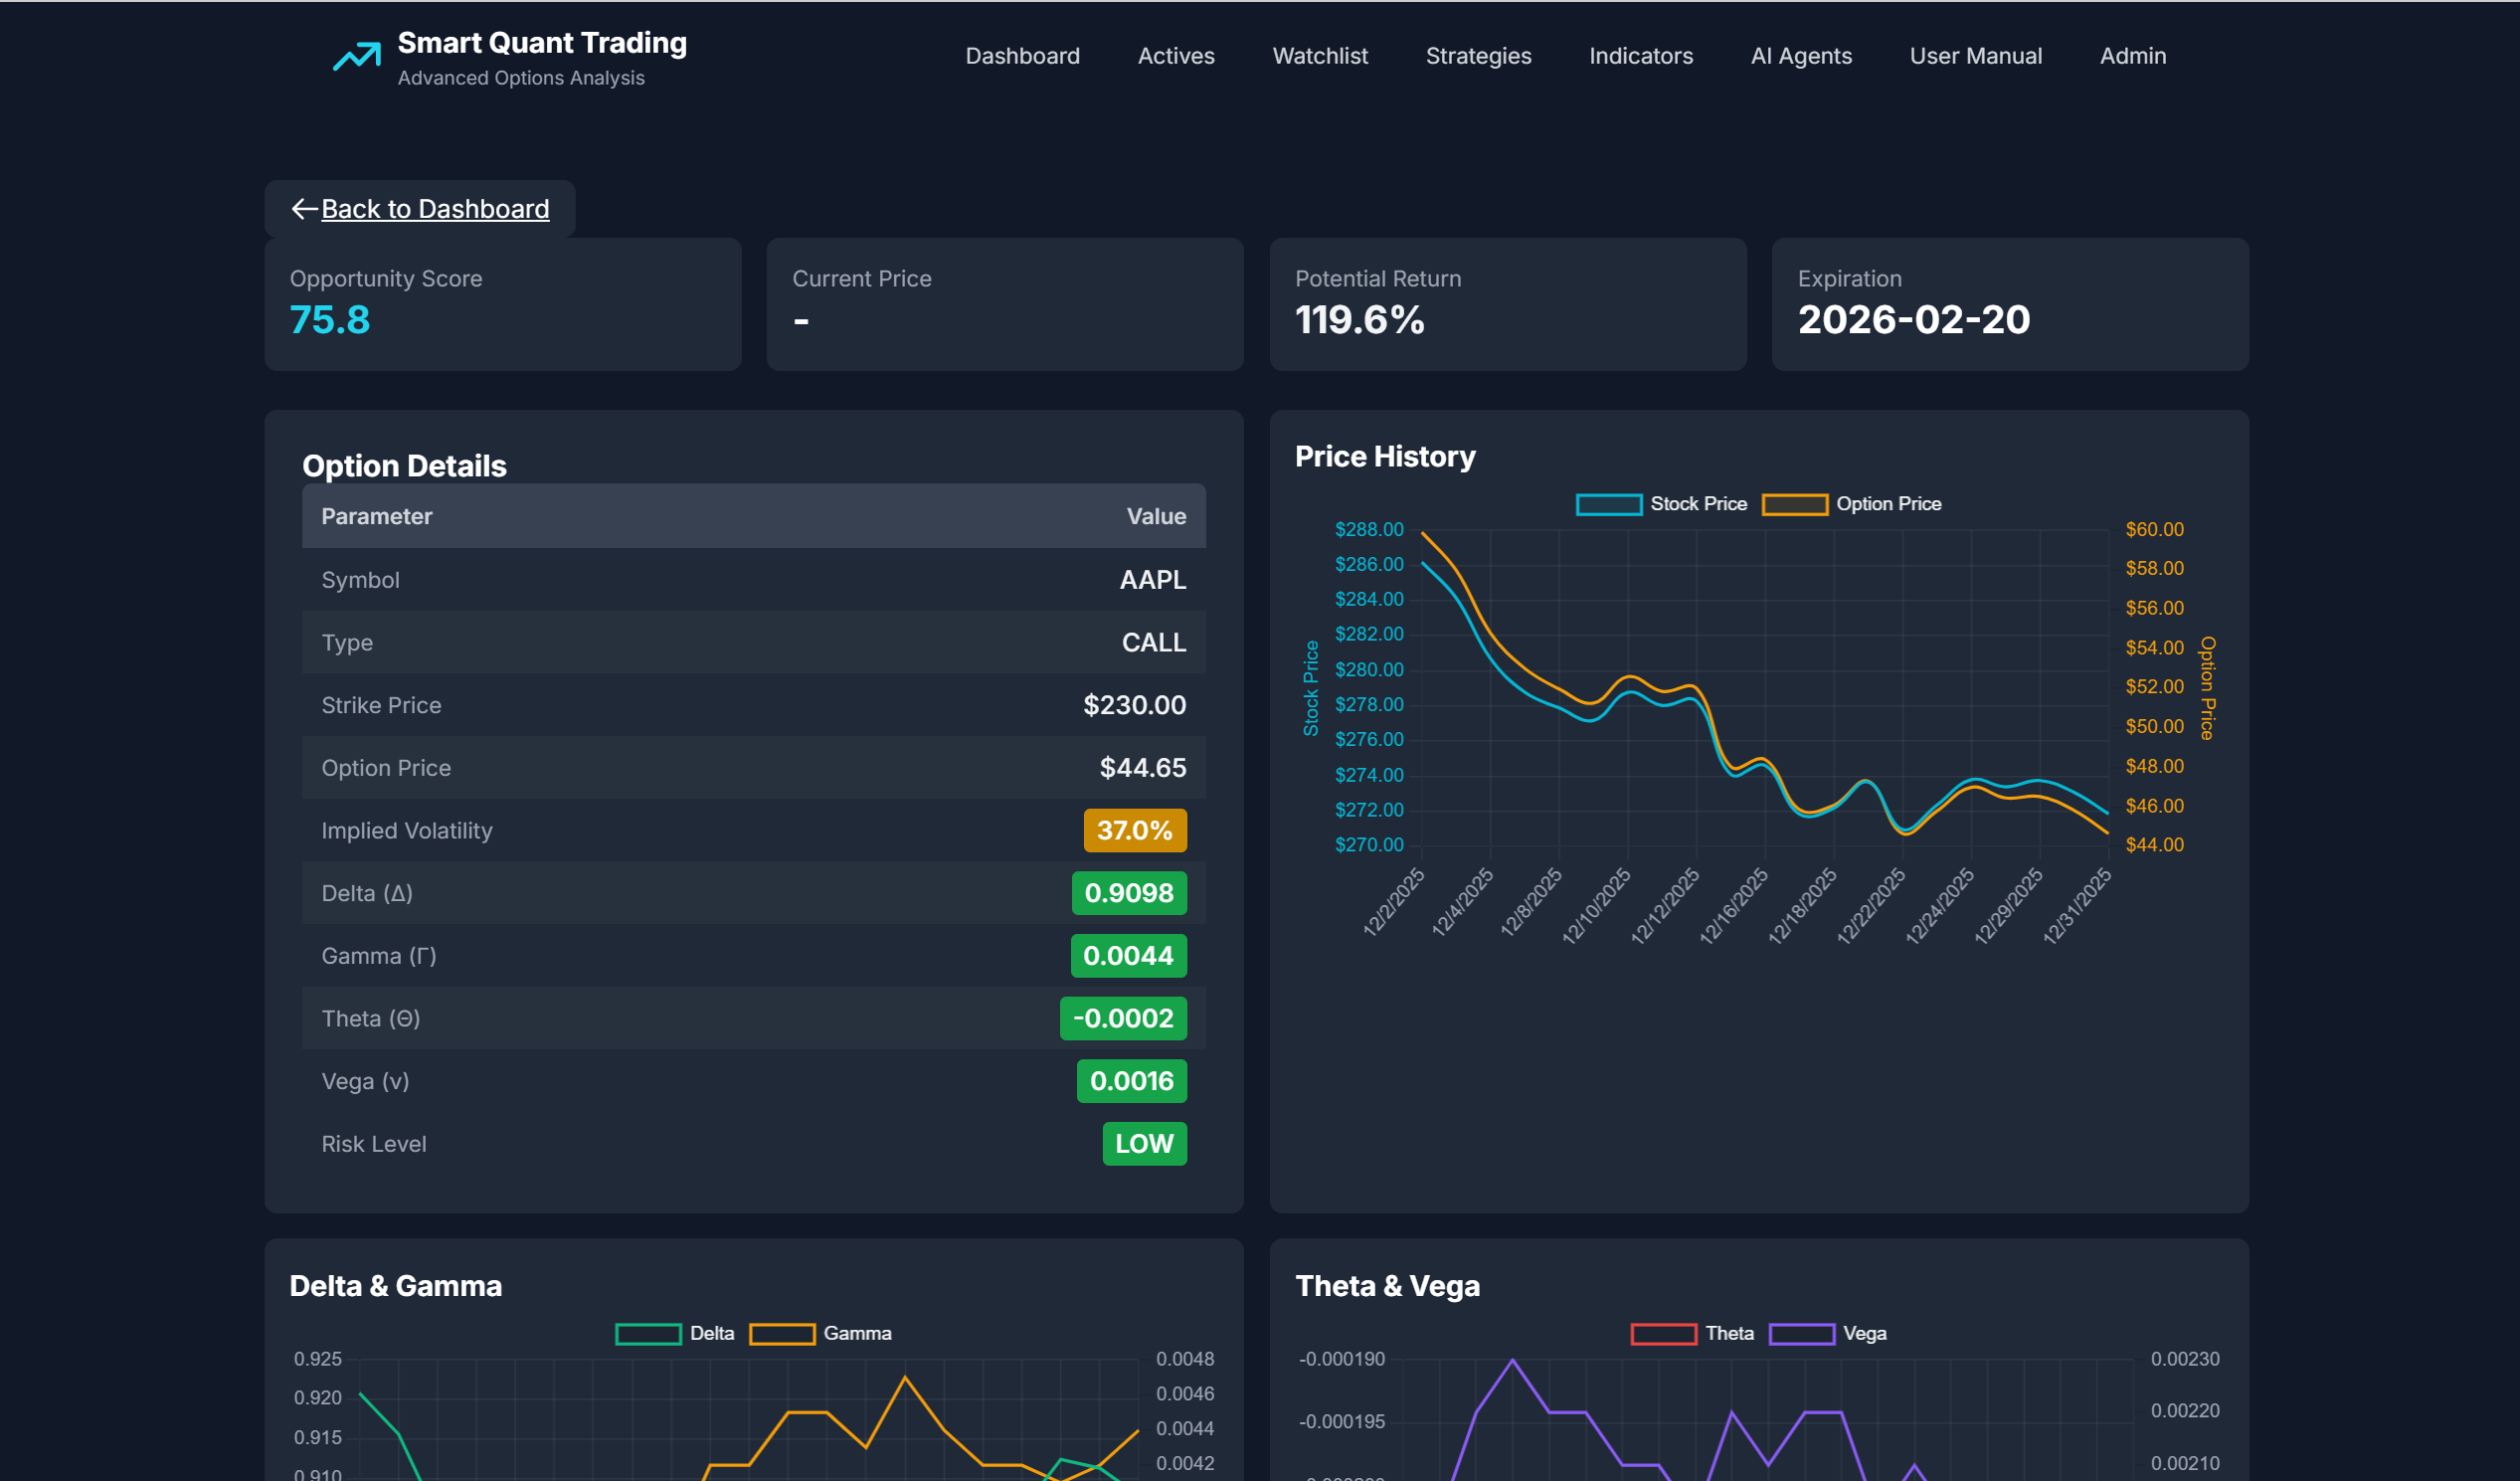Open the User Manual
Image resolution: width=2520 pixels, height=1481 pixels.
coord(1976,56)
